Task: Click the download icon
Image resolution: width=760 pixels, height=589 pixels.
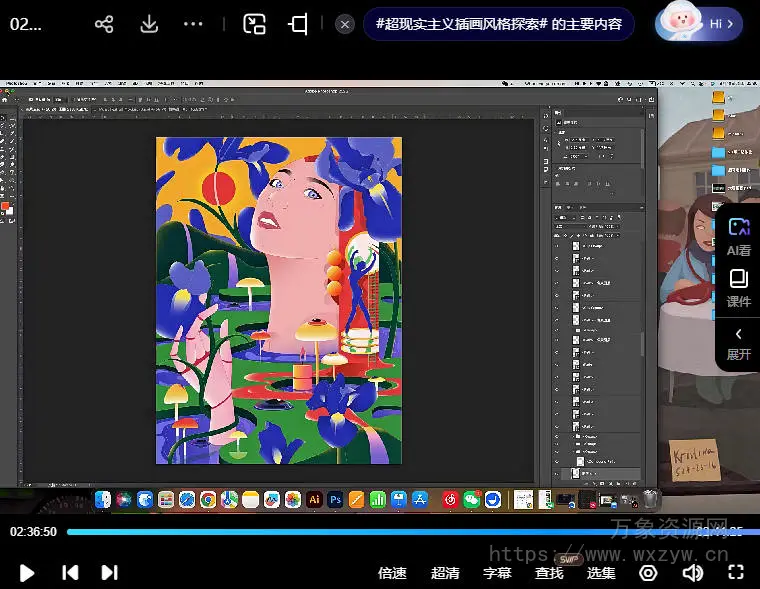Action: tap(149, 24)
